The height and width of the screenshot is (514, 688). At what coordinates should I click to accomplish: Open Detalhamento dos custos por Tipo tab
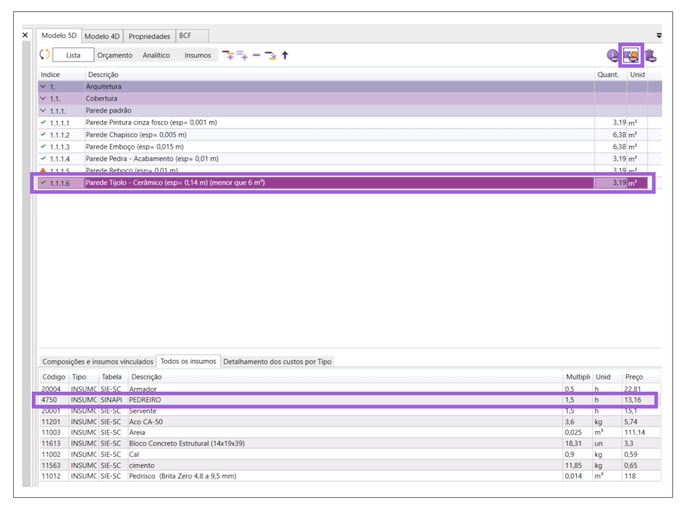(277, 362)
